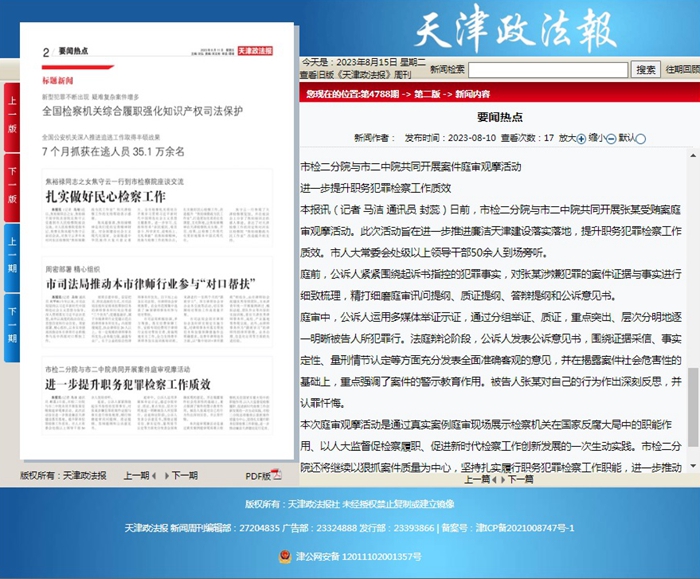Click left arrow beside 上一篇
The width and height of the screenshot is (700, 579).
(494, 480)
